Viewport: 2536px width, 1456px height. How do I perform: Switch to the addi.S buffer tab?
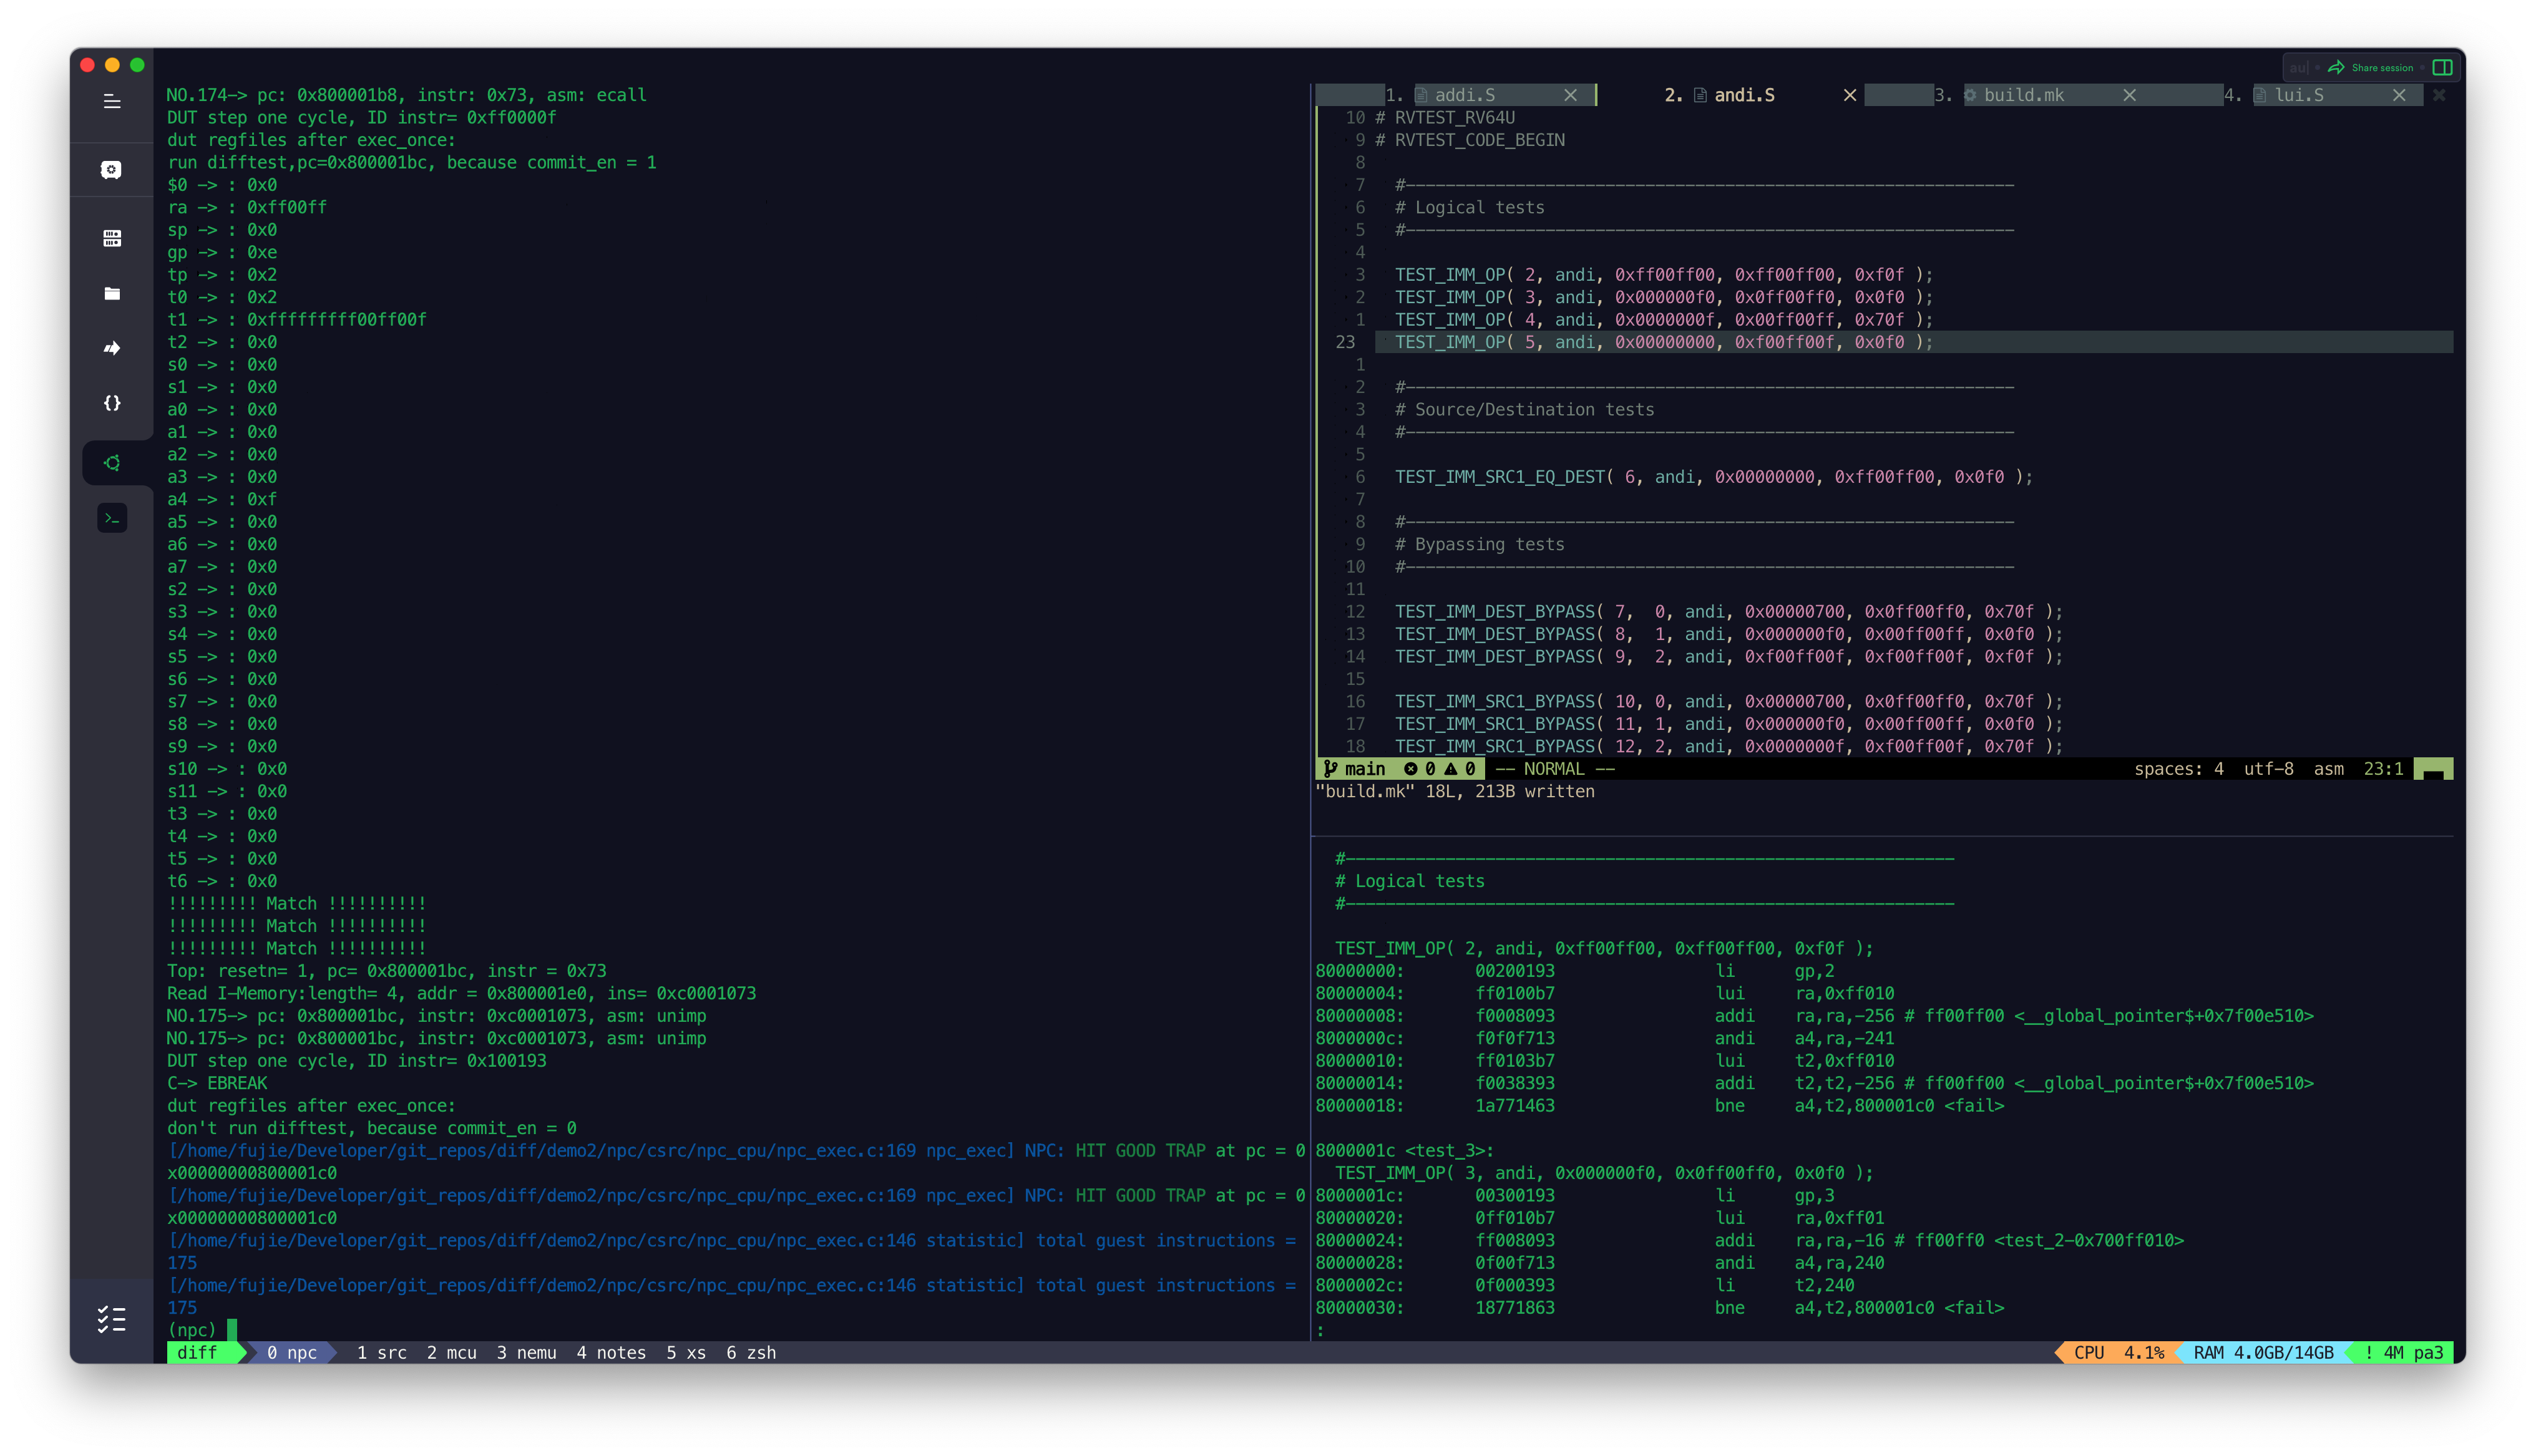pyautogui.click(x=1465, y=95)
